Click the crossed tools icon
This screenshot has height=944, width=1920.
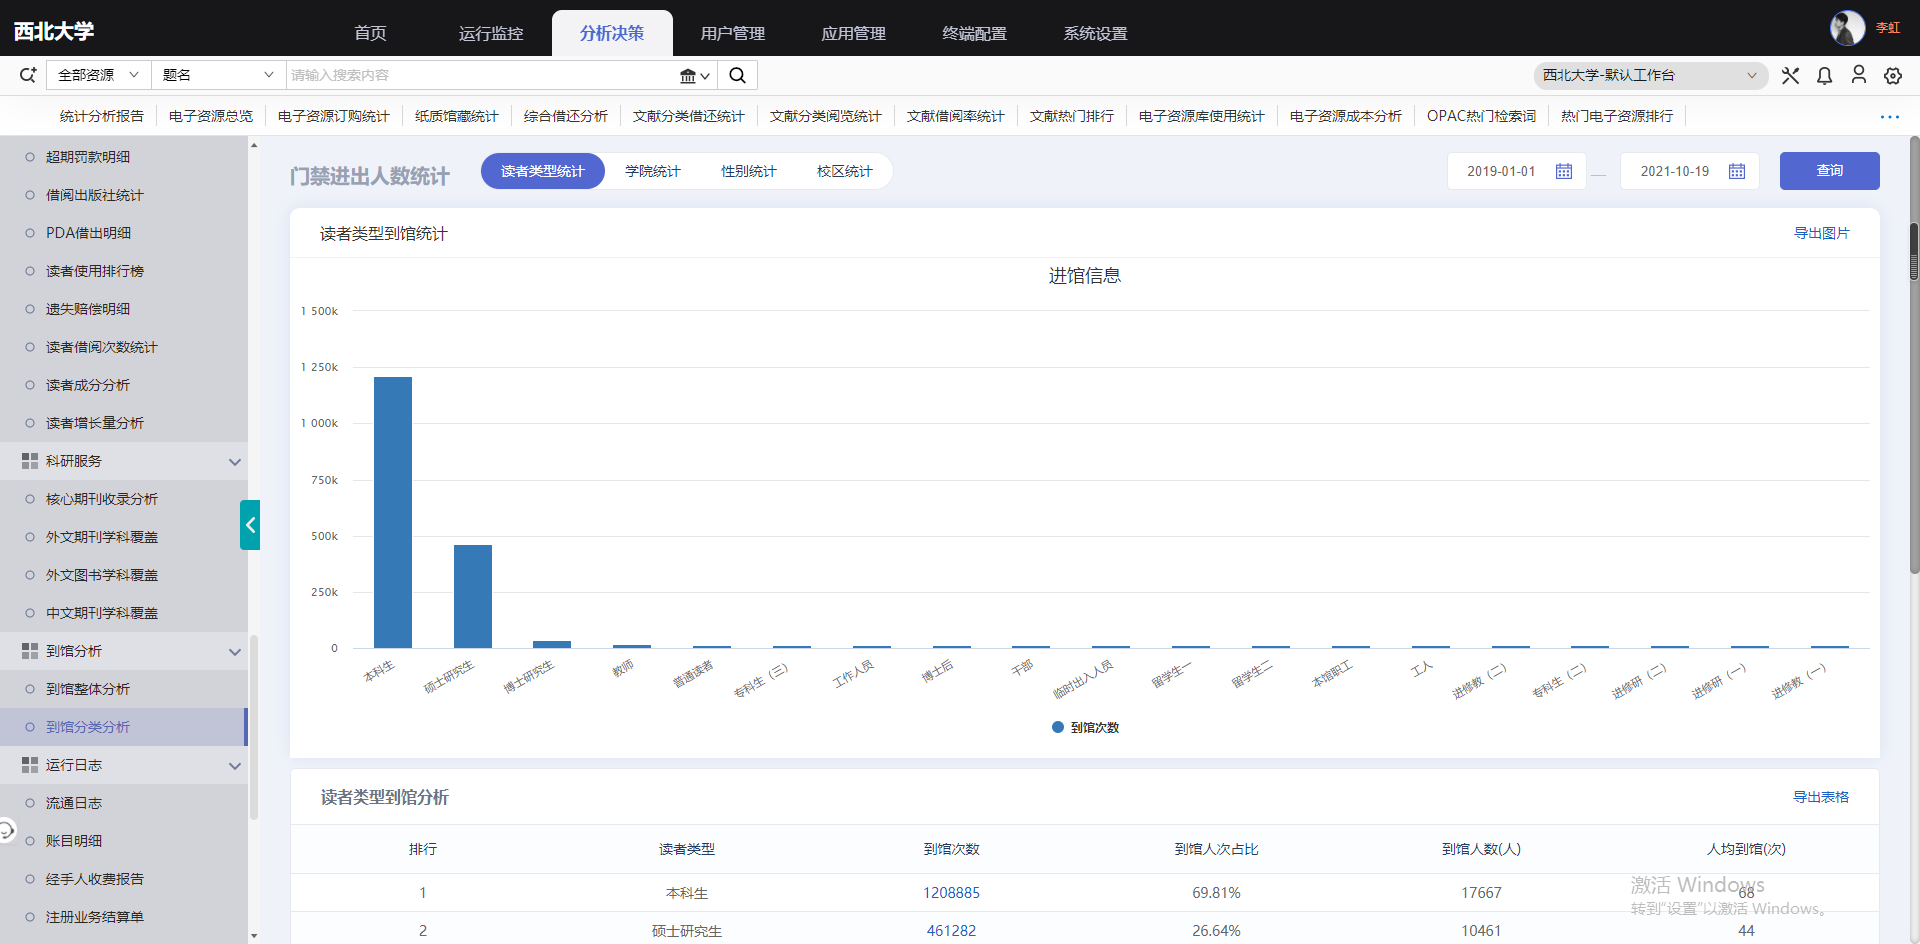point(1790,76)
